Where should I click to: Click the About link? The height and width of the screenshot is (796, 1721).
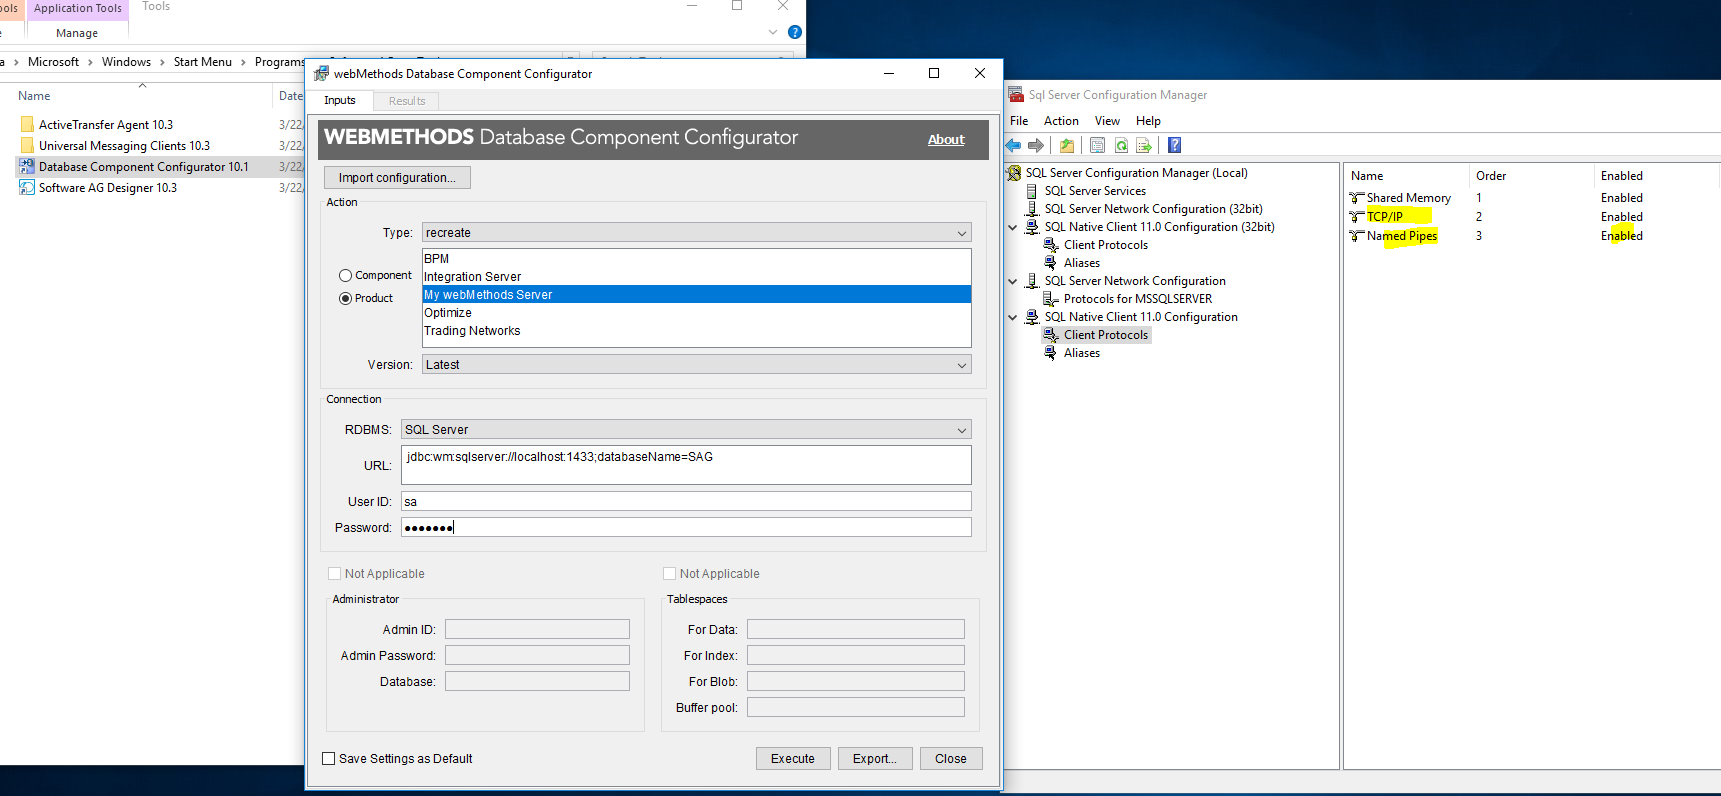point(946,140)
